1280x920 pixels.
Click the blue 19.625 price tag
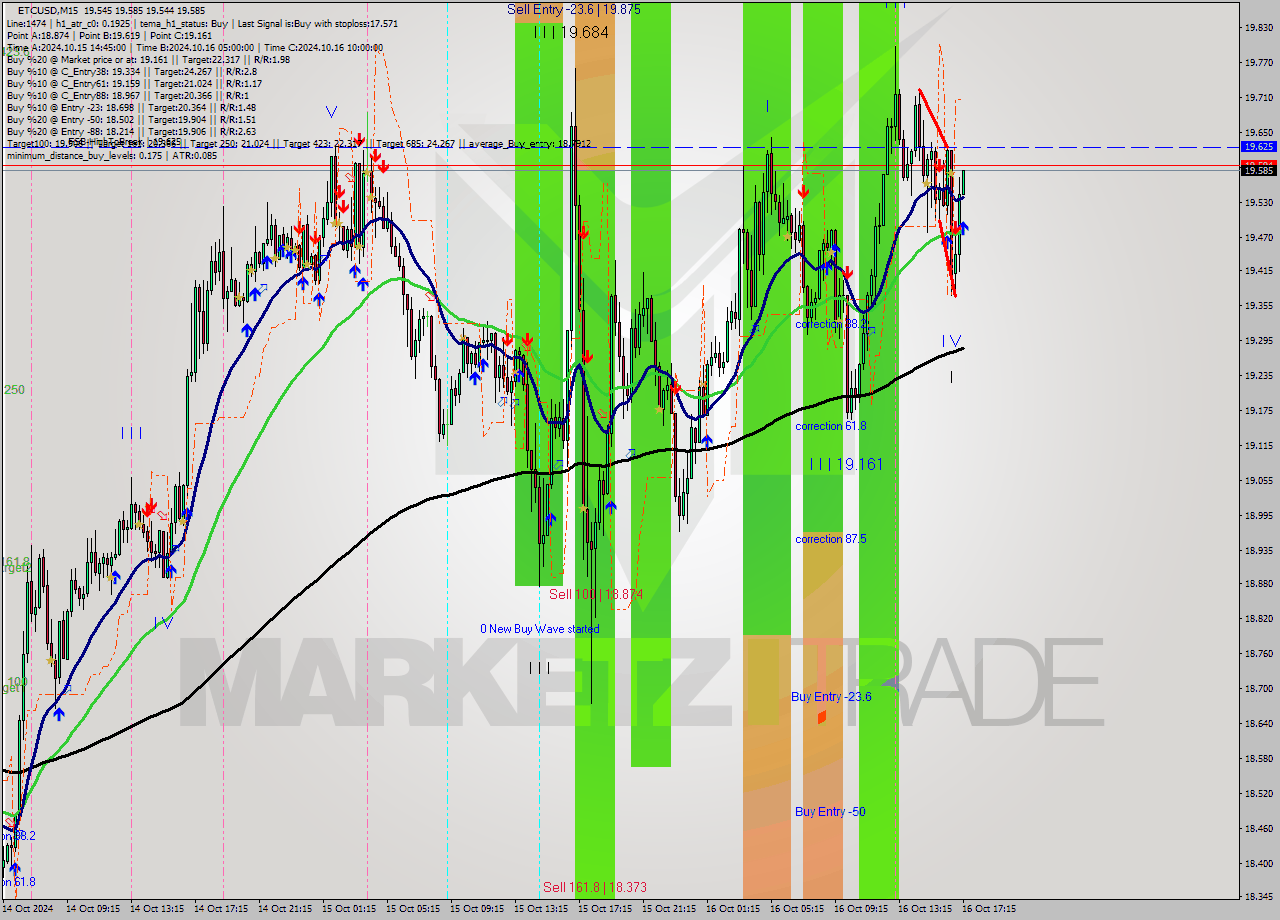1258,146
